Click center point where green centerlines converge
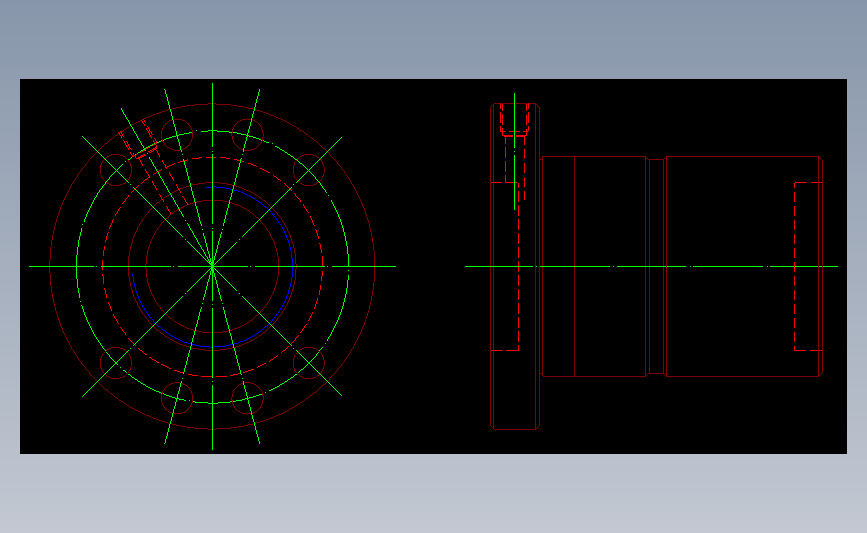 click(212, 266)
